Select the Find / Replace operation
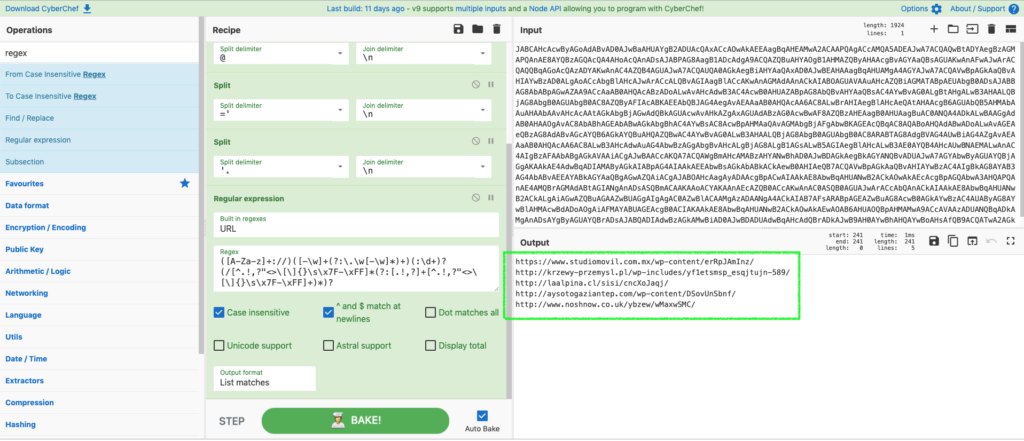This screenshot has height=441, width=1024. (30, 118)
